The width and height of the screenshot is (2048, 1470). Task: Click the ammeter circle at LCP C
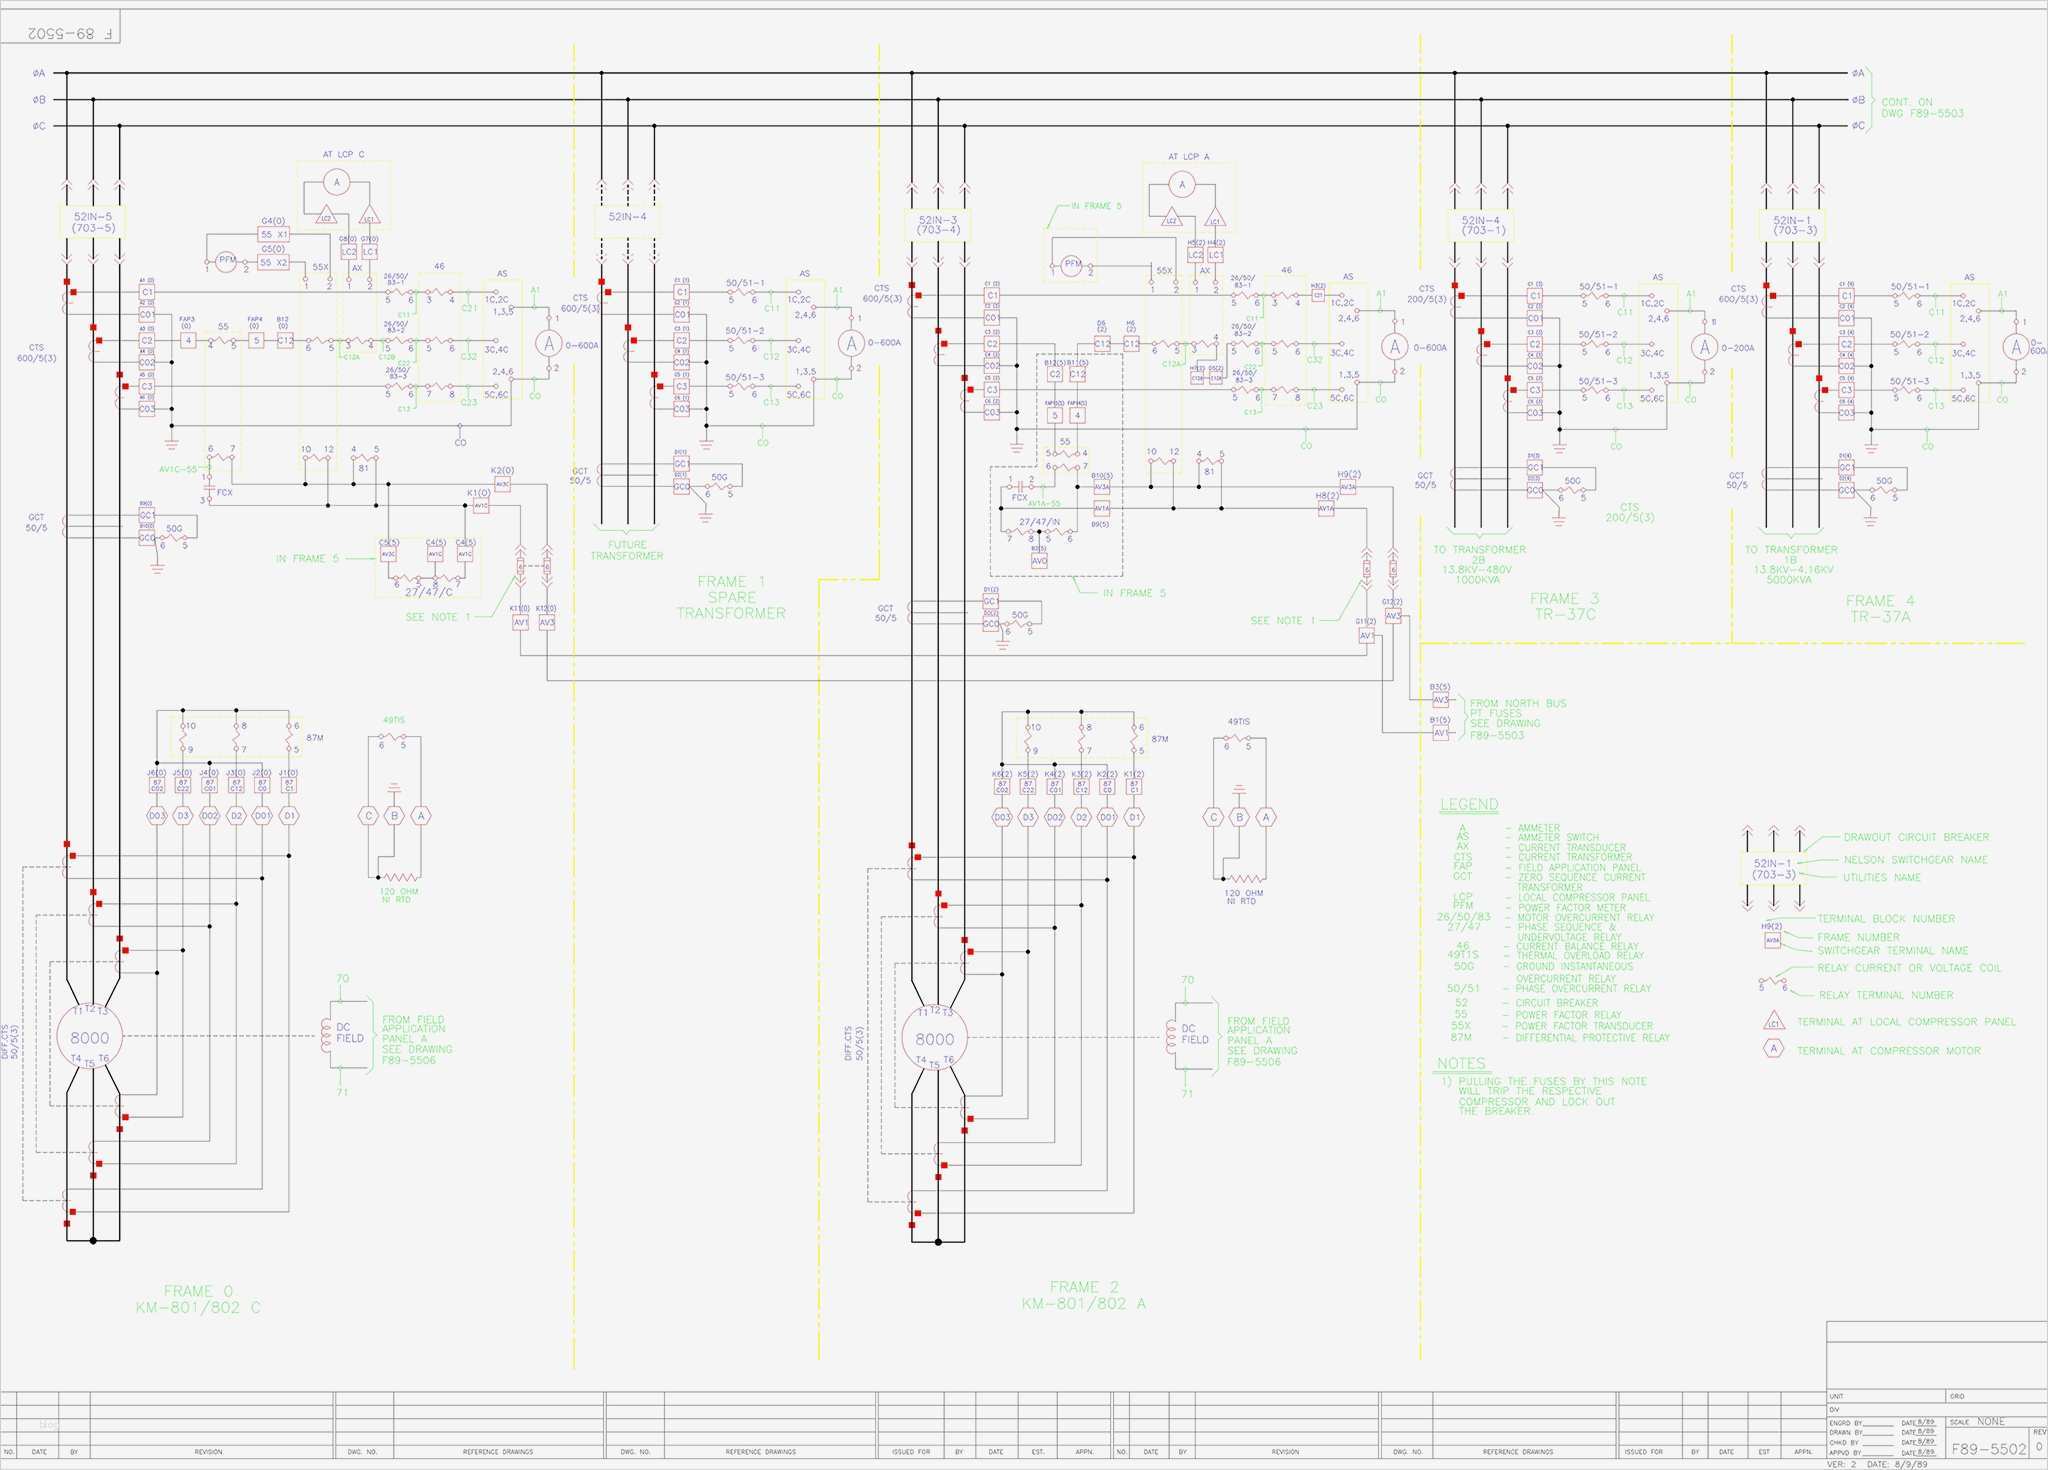tap(337, 182)
